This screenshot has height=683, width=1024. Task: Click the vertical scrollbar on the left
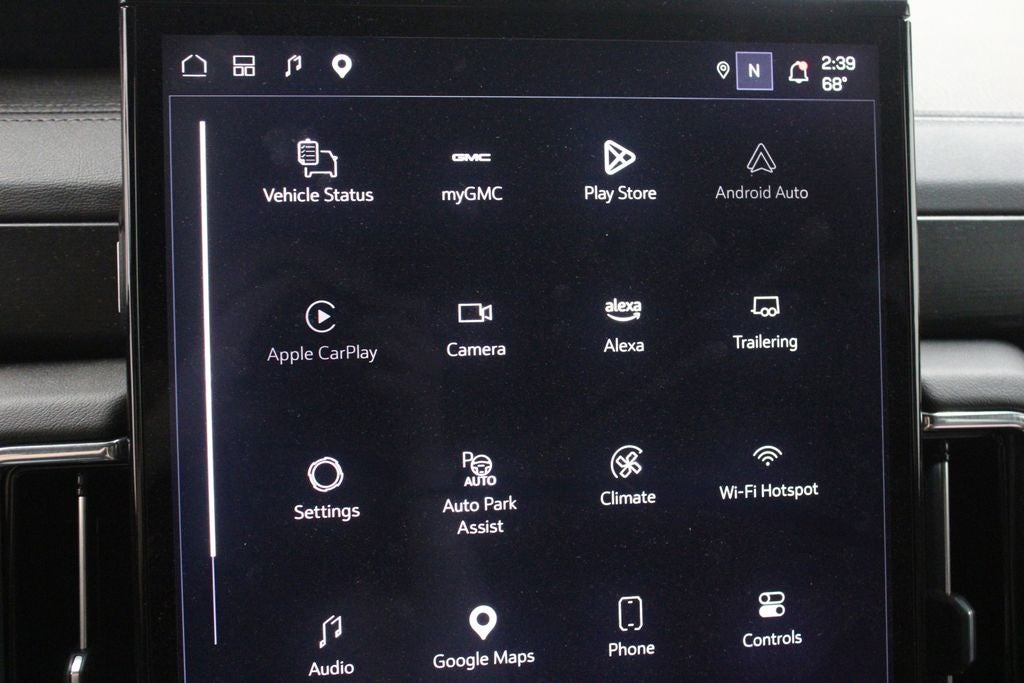208,382
